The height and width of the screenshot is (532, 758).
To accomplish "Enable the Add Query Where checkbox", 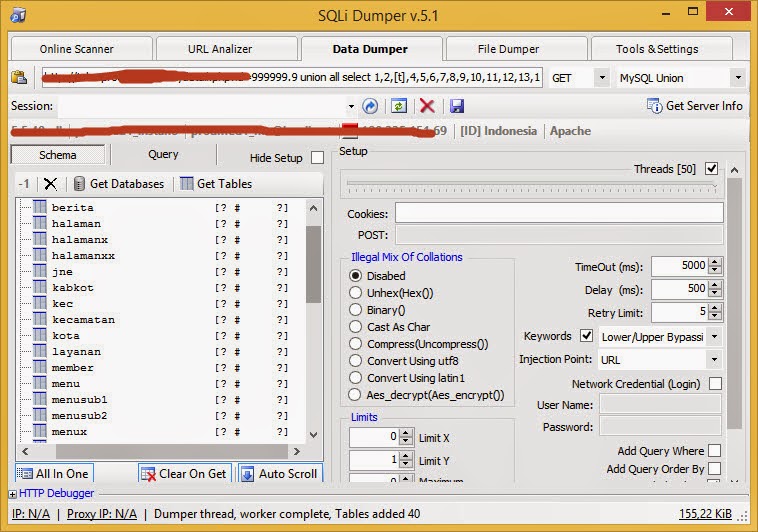I will 714,451.
